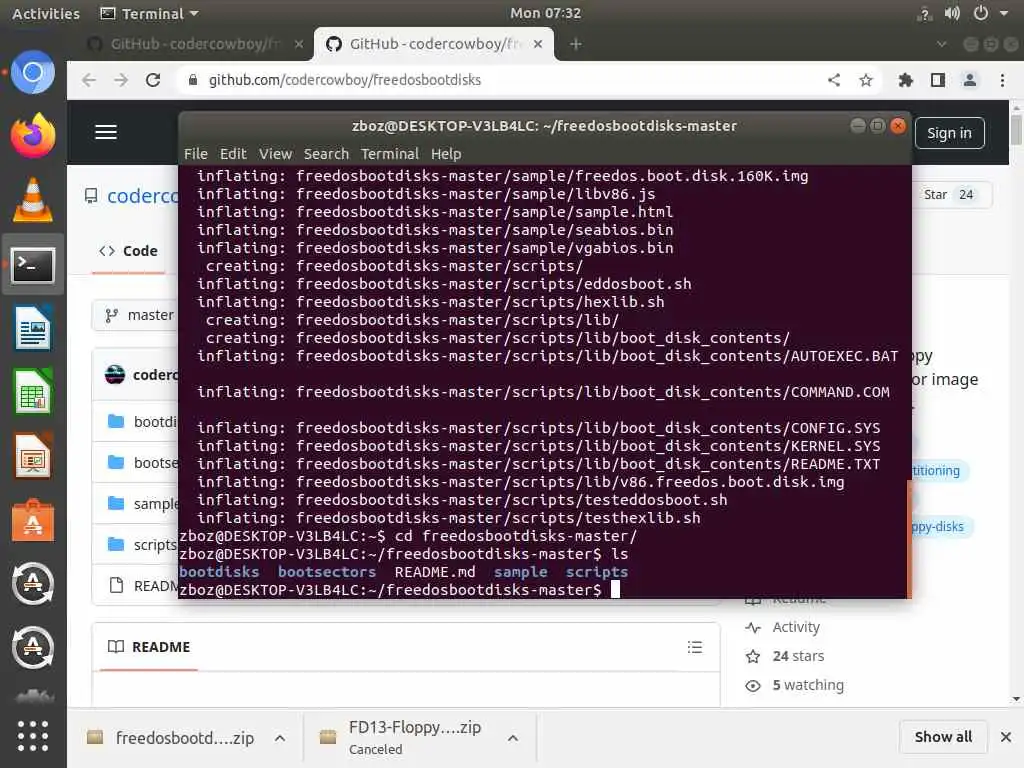Close the downloads bar
This screenshot has width=1024, height=768.
click(1006, 737)
